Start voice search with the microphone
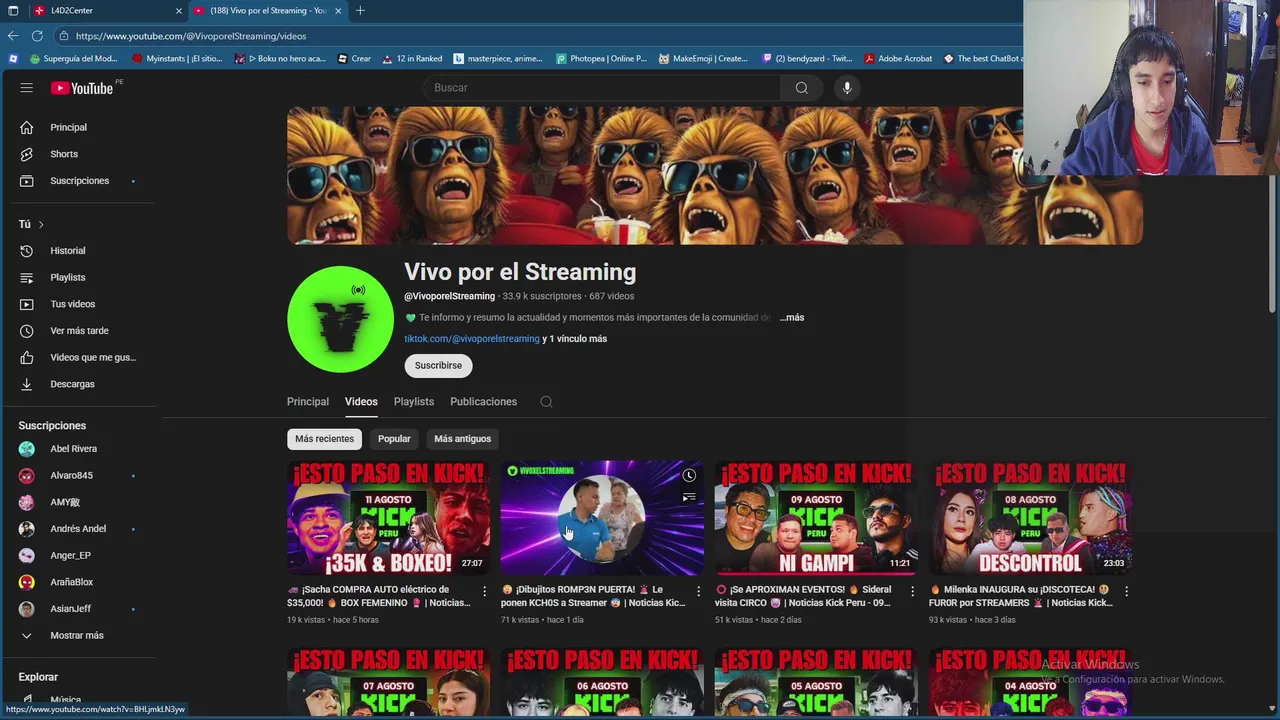The image size is (1280, 720). [x=847, y=88]
